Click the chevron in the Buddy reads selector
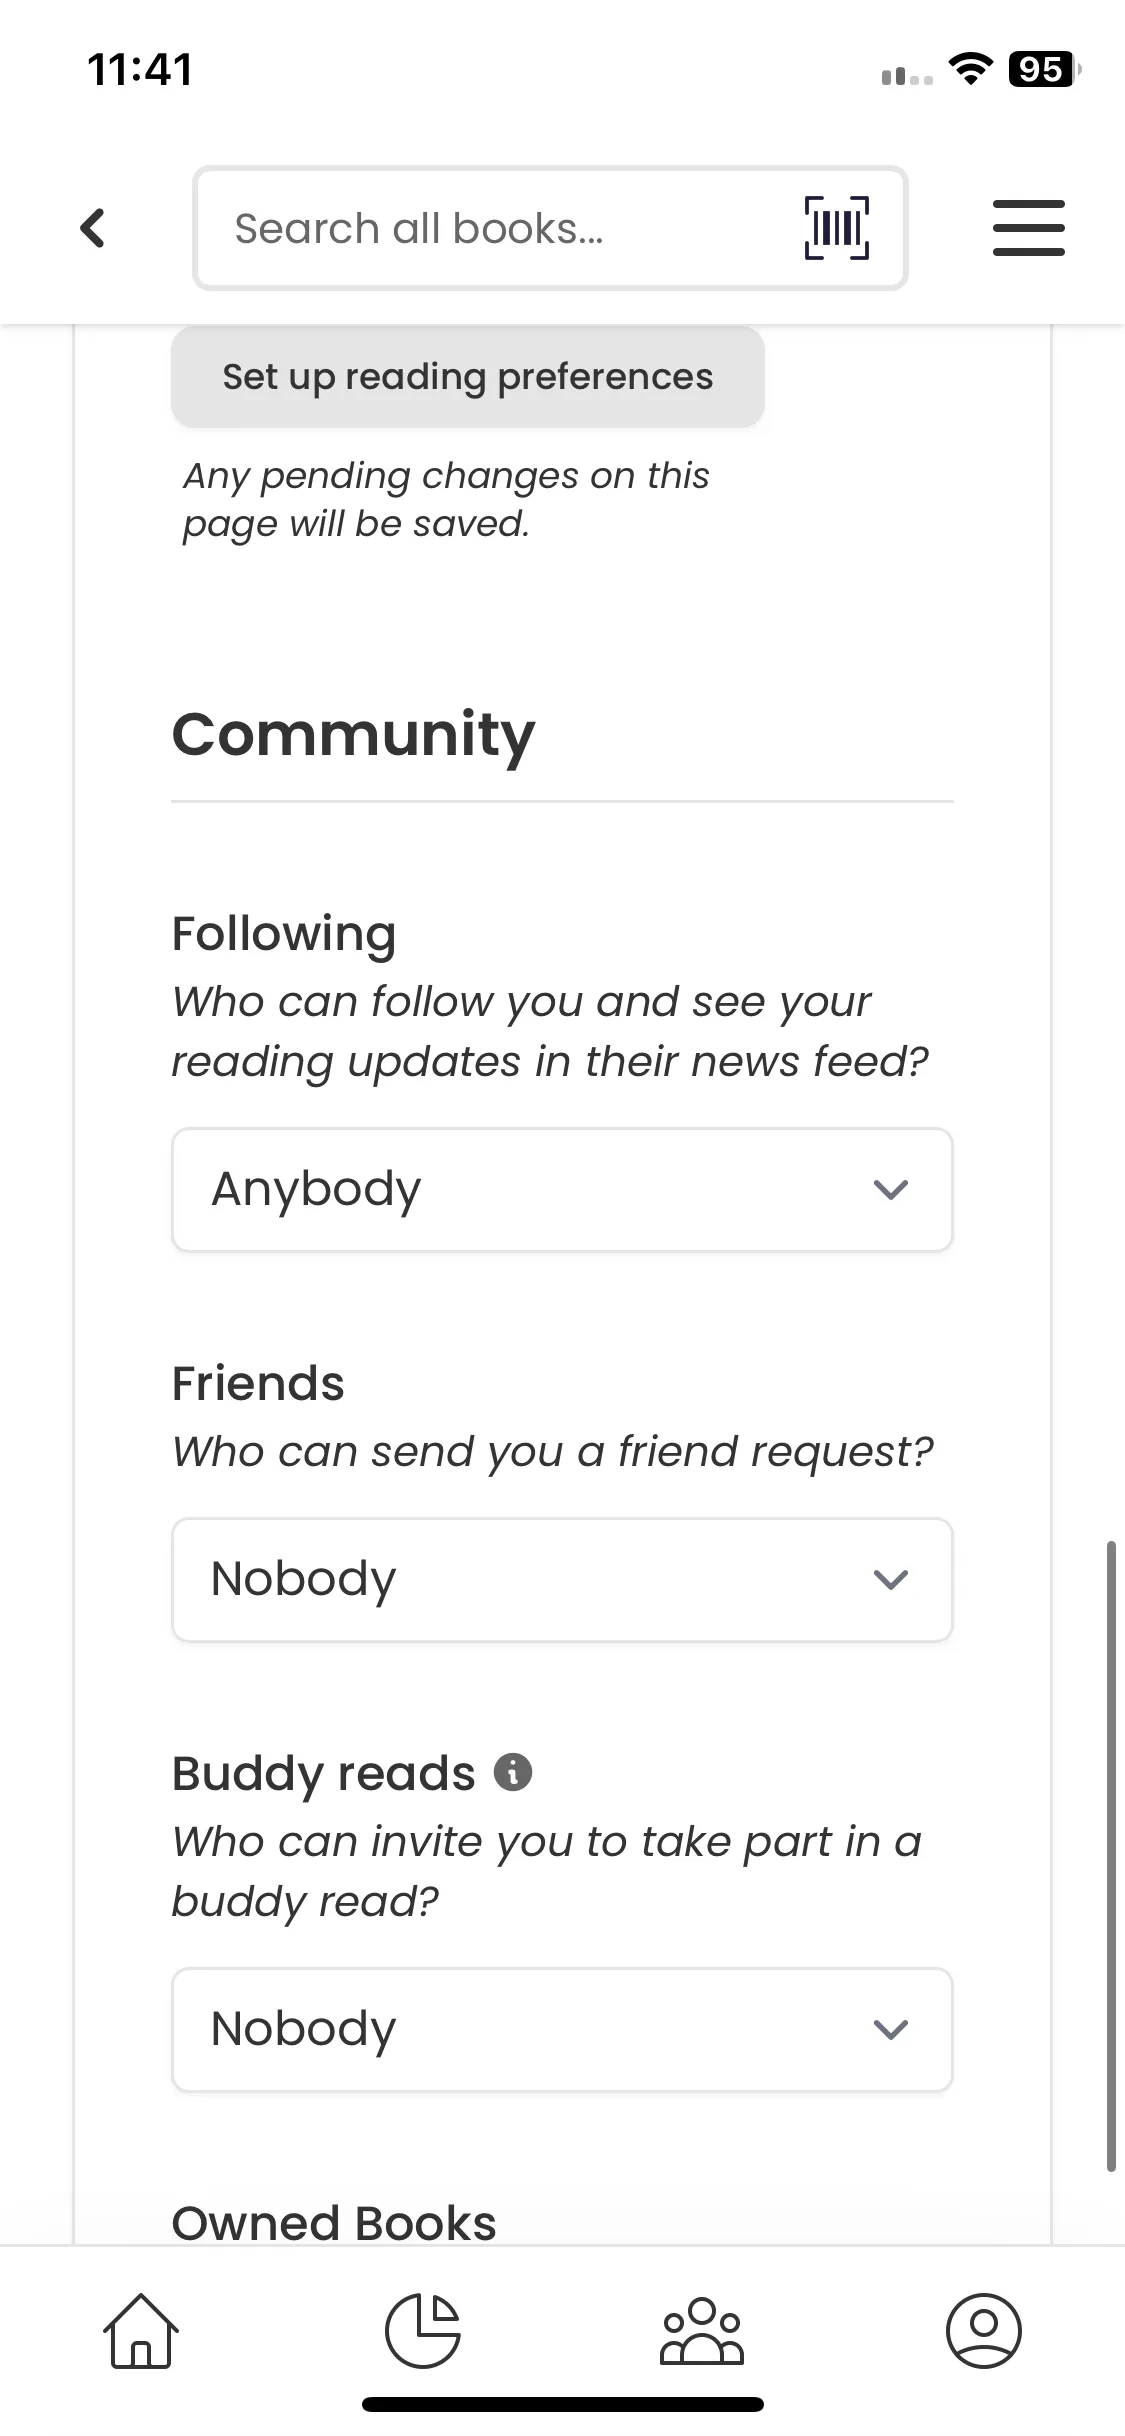This screenshot has height=2436, width=1125. (890, 2030)
